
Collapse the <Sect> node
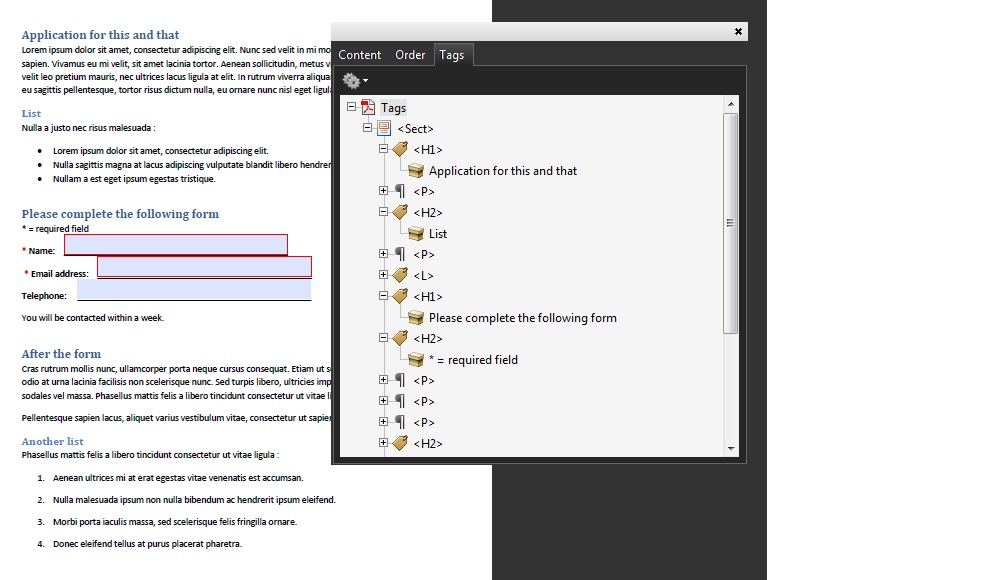(x=366, y=128)
